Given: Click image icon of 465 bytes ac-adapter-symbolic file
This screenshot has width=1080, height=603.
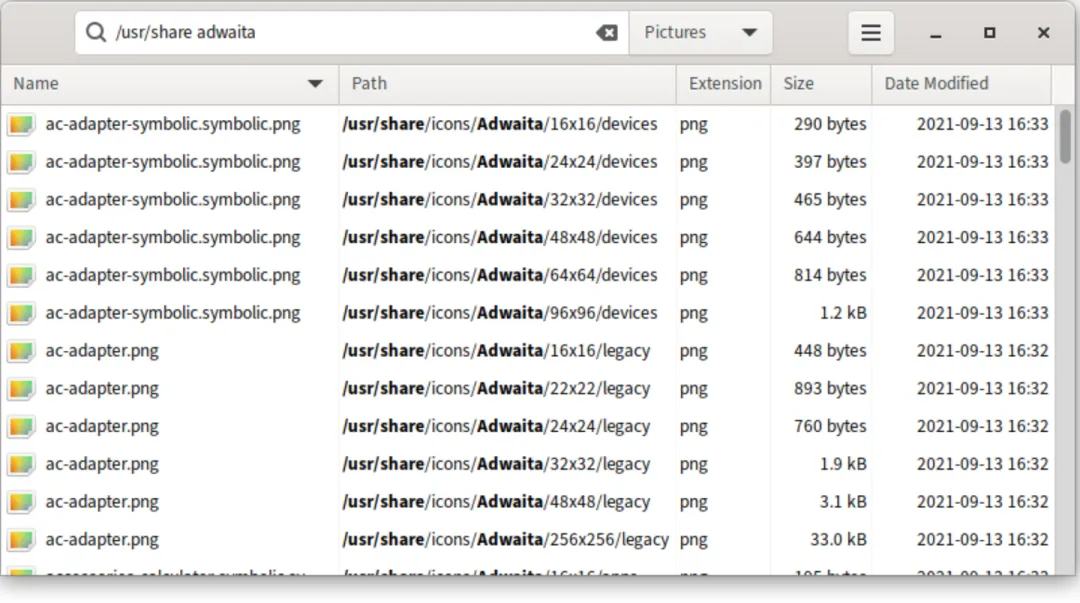Looking at the screenshot, I should [21, 200].
